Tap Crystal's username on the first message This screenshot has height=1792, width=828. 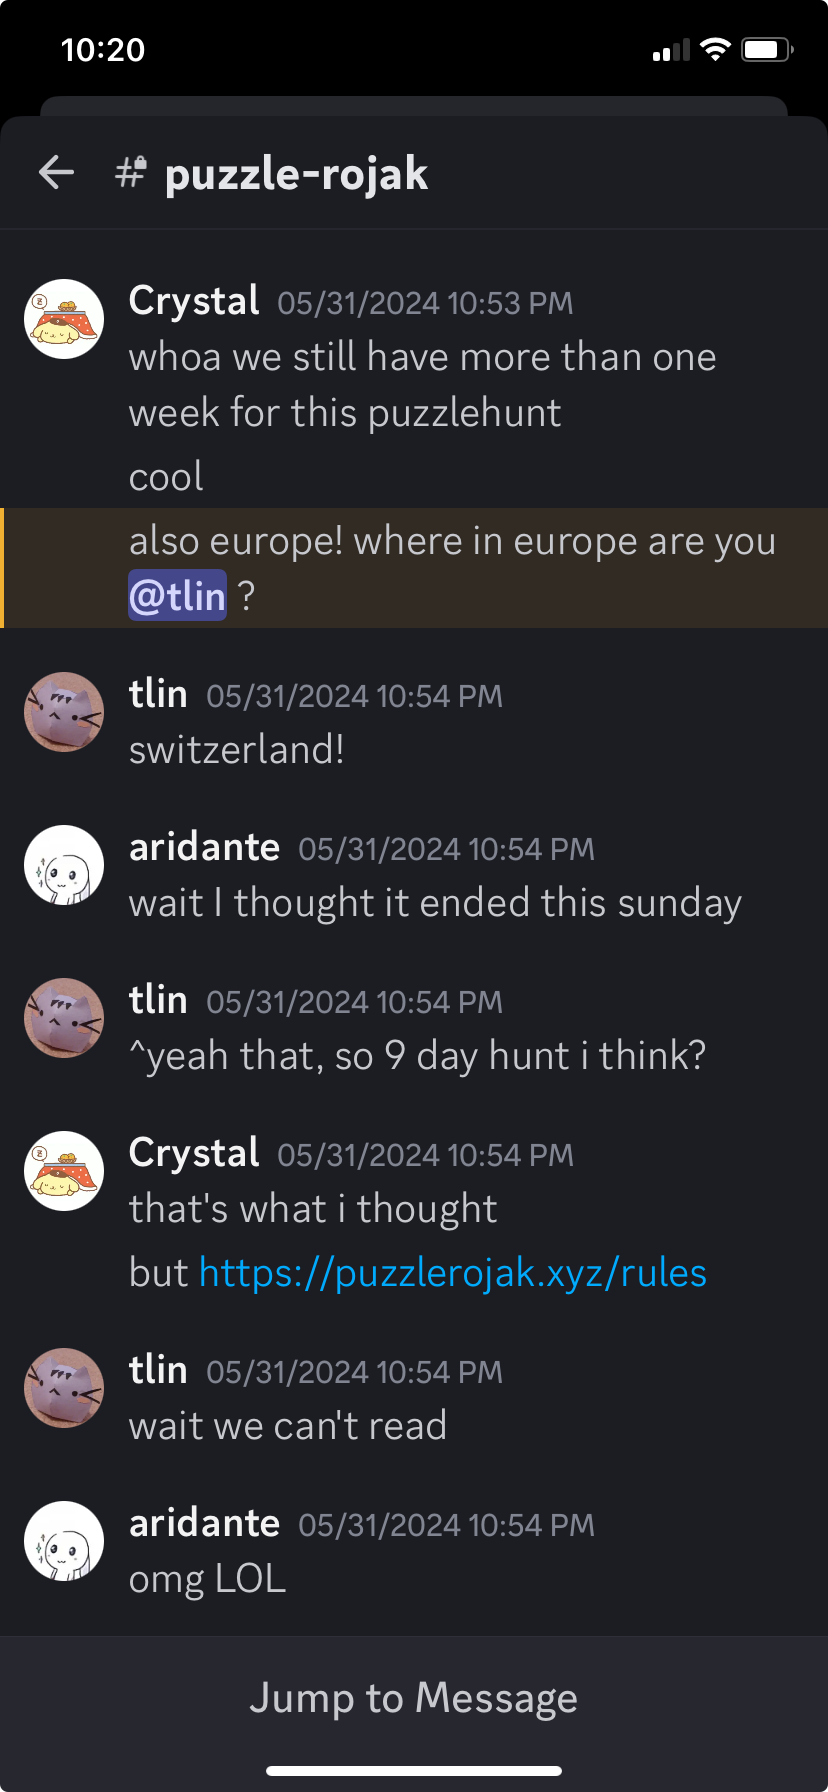tap(194, 300)
